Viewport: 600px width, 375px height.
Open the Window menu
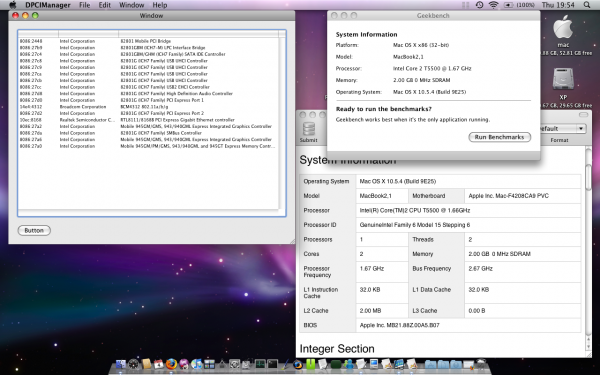131,5
